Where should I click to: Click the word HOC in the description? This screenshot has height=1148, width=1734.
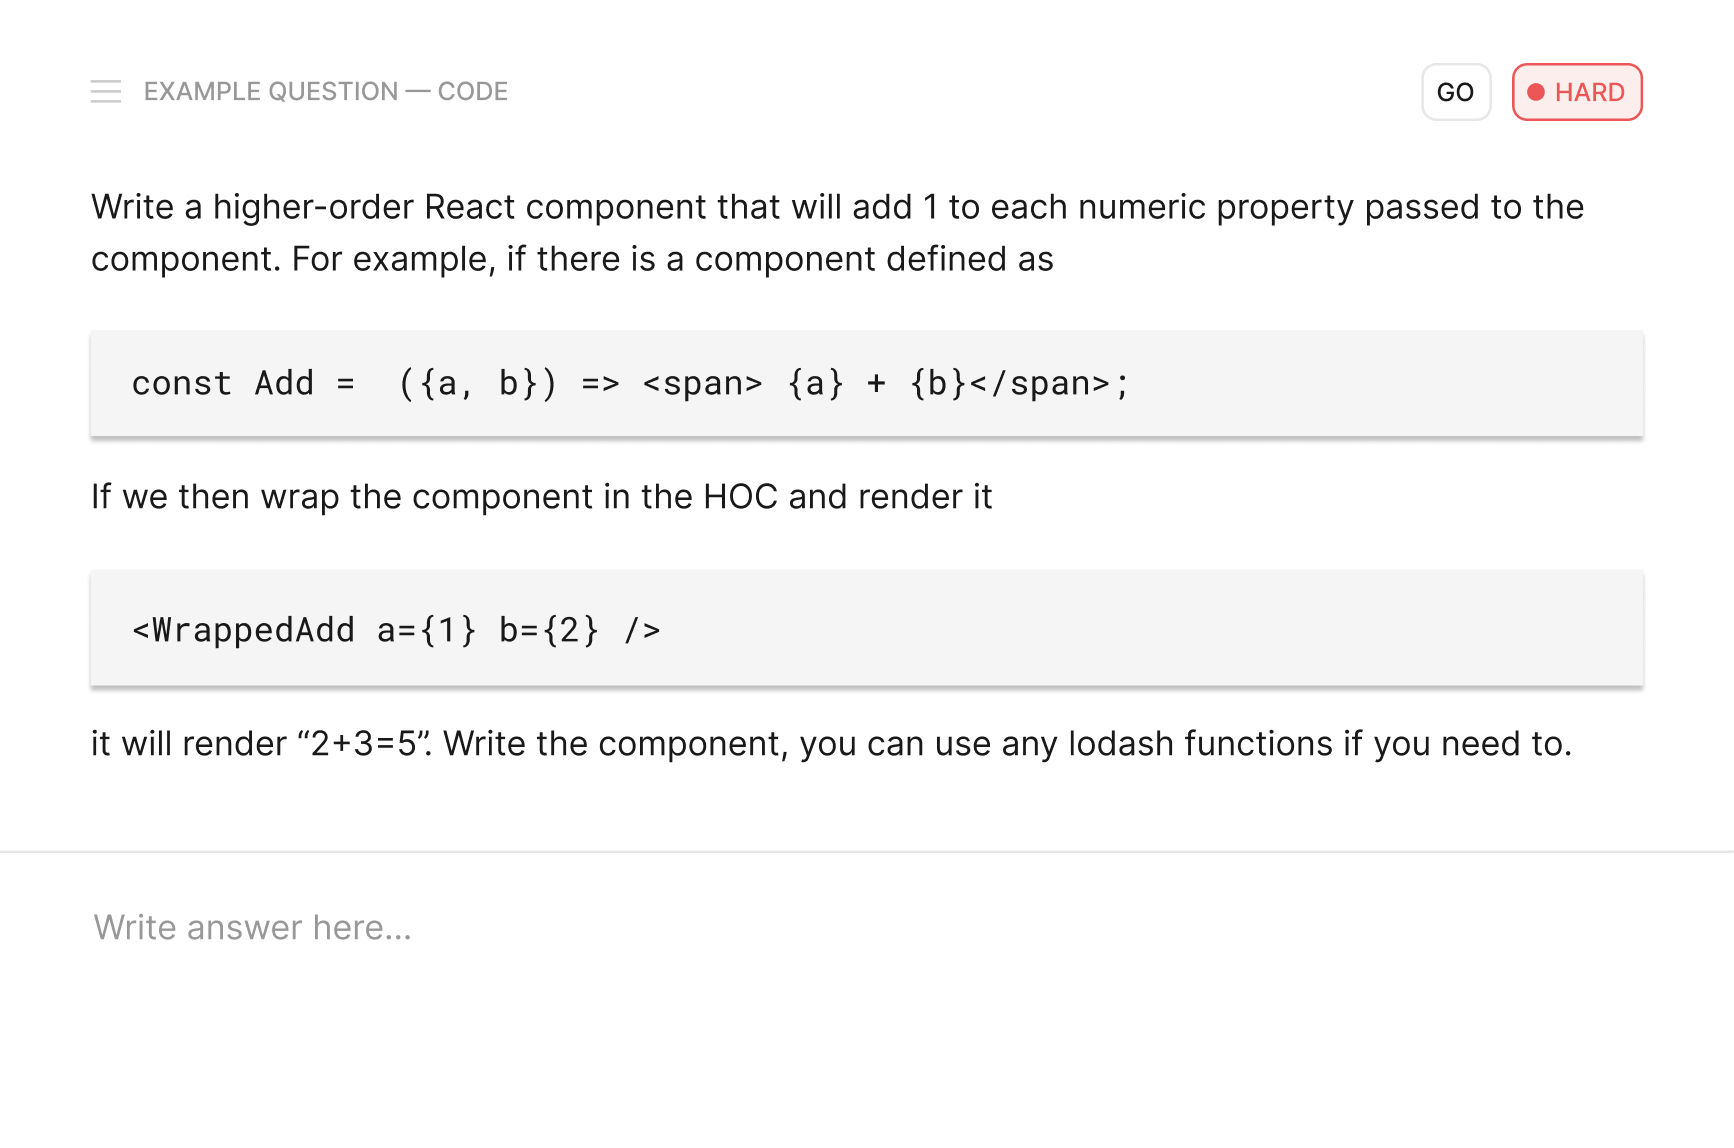(740, 497)
